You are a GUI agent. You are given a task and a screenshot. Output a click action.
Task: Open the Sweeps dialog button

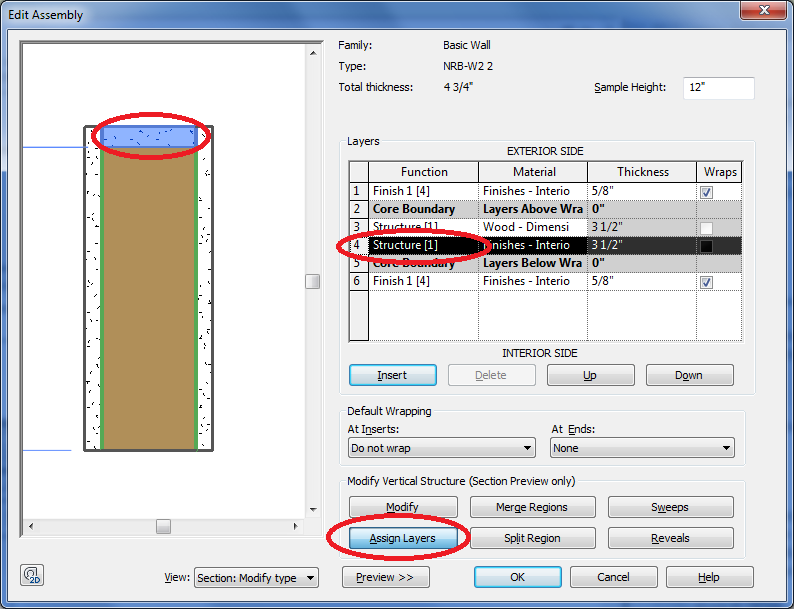(670, 507)
